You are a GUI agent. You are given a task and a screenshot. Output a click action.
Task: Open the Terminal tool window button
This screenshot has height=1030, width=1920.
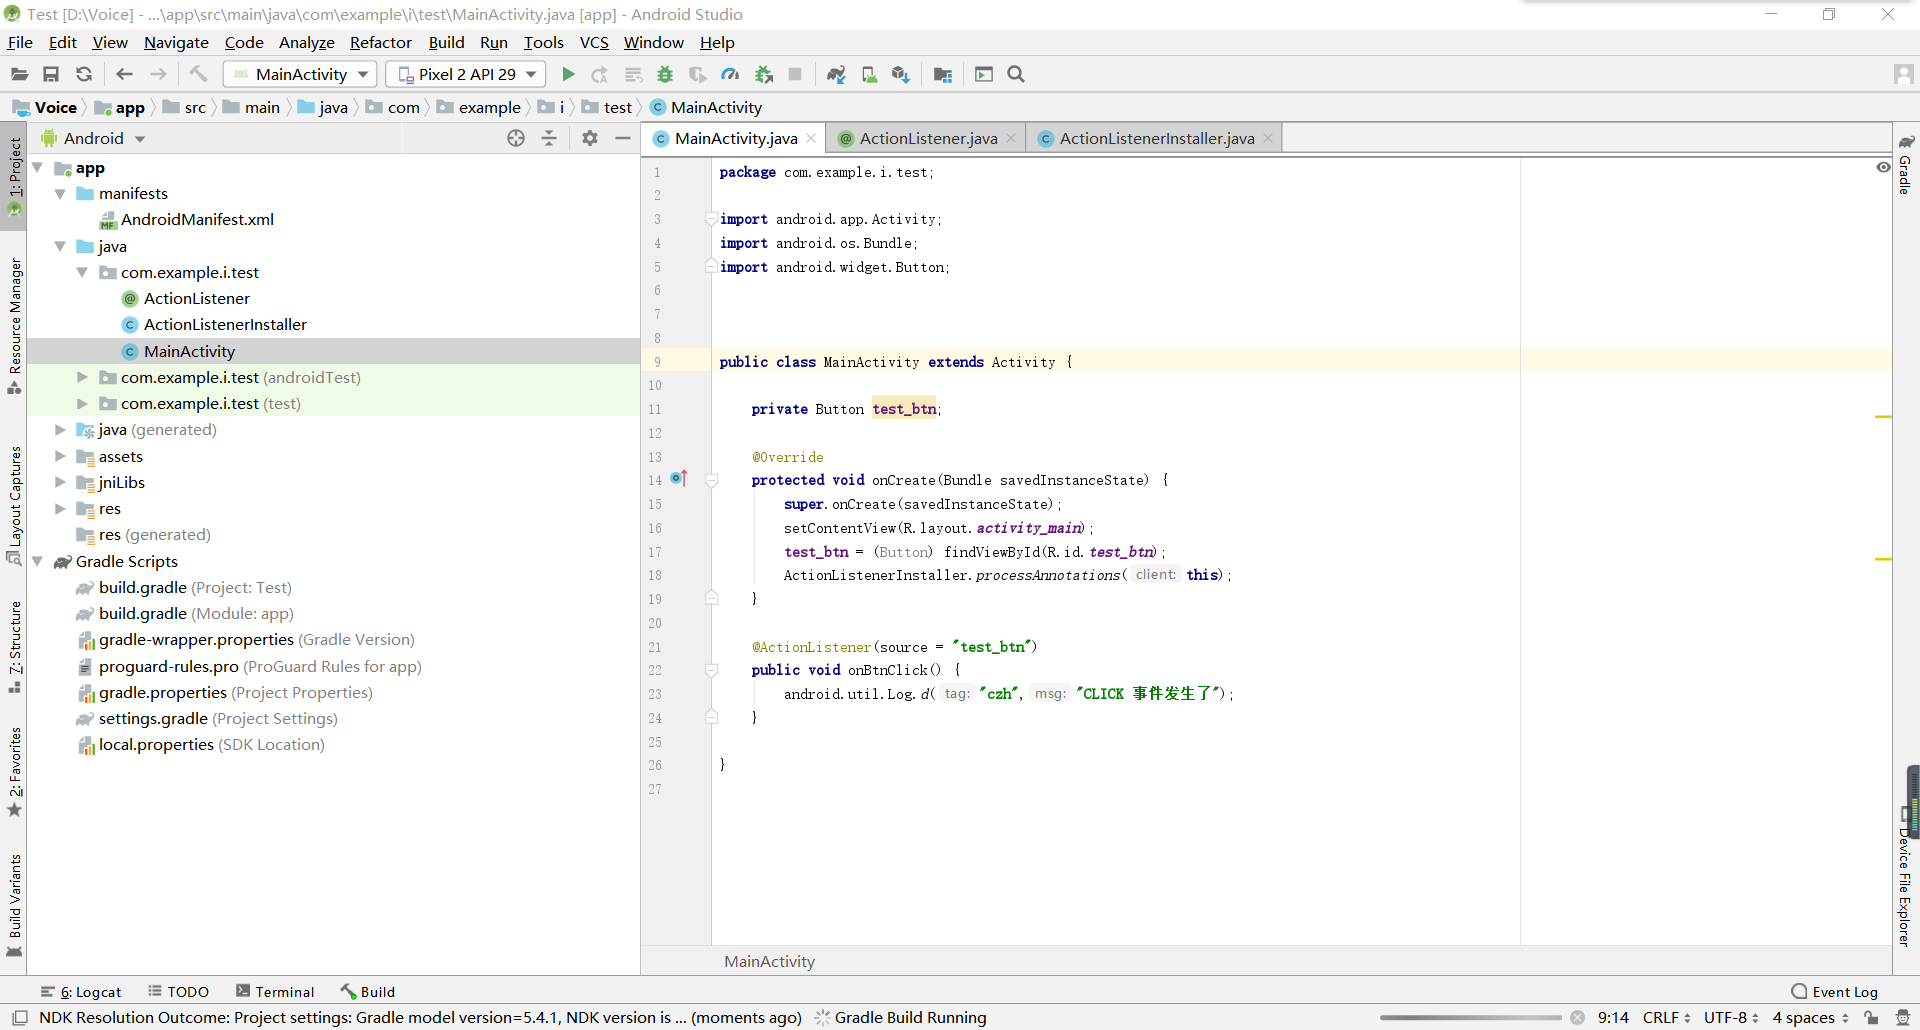[x=275, y=991]
